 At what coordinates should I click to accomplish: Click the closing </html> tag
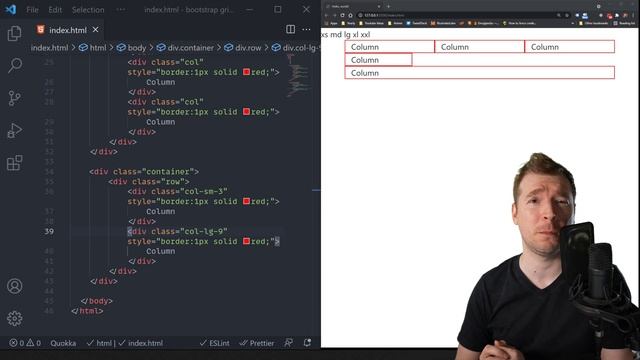87,311
